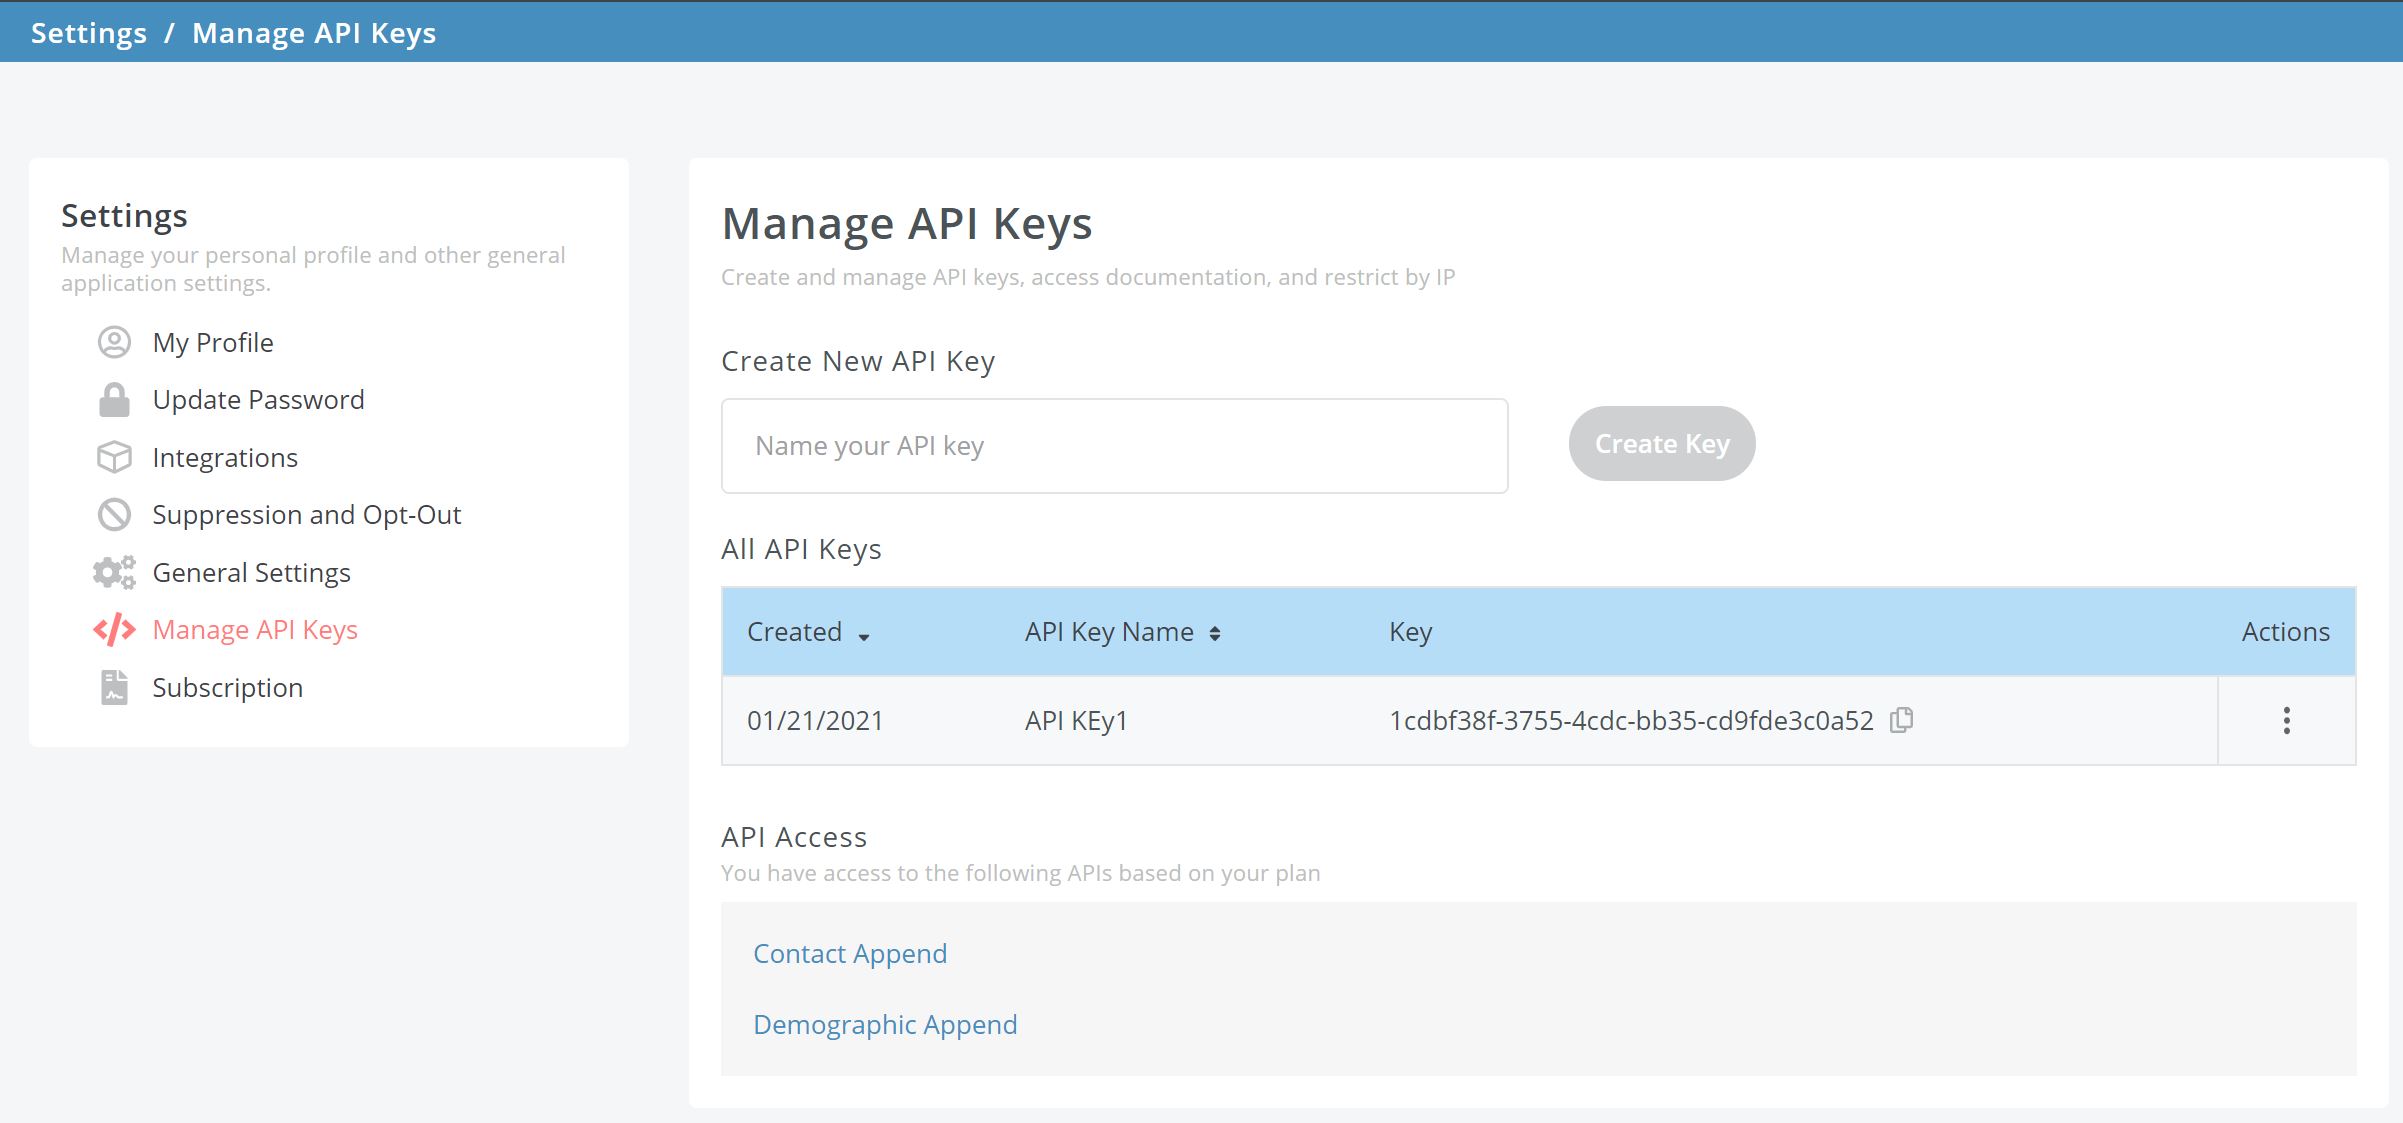2403x1123 pixels.
Task: Go to Subscription settings
Action: tap(227, 688)
